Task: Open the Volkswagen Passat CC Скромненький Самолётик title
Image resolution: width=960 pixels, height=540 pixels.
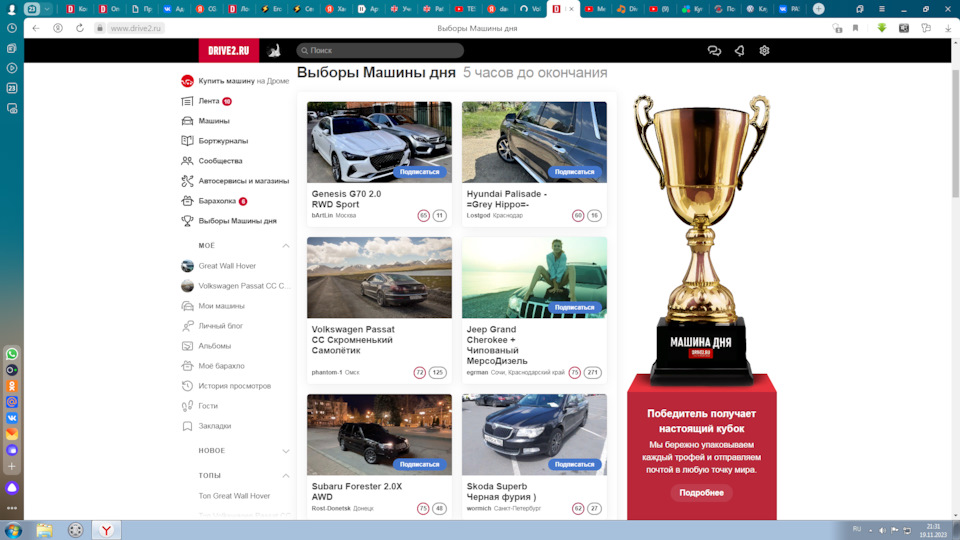Action: coord(353,340)
